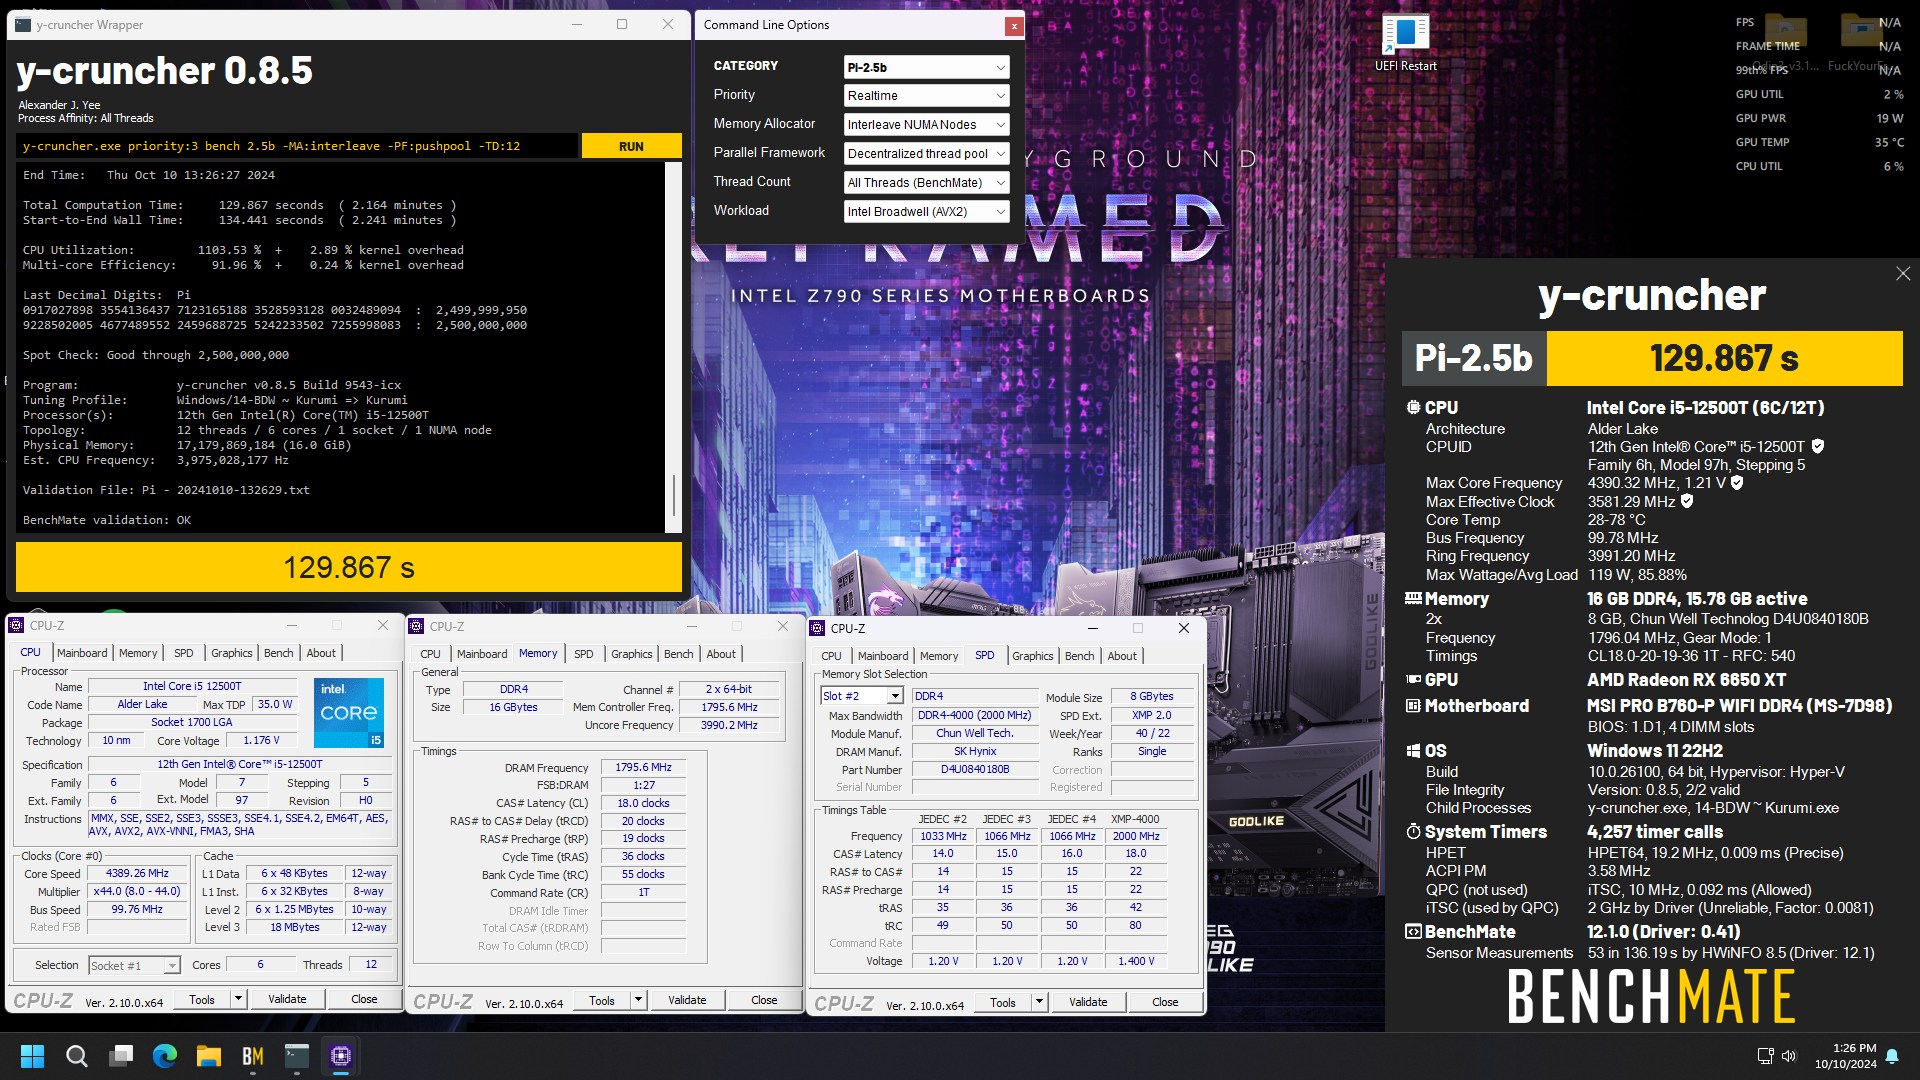The width and height of the screenshot is (1920, 1080).
Task: Click the CPUID verified shield icon
Action: click(x=1818, y=447)
